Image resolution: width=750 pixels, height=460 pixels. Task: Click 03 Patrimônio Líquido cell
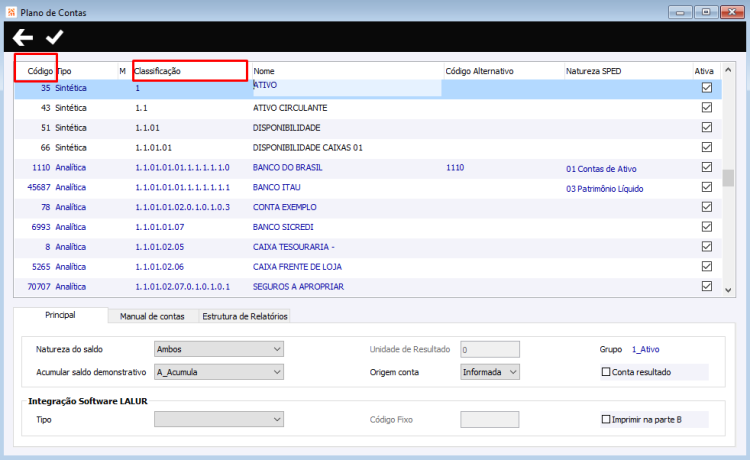click(605, 188)
